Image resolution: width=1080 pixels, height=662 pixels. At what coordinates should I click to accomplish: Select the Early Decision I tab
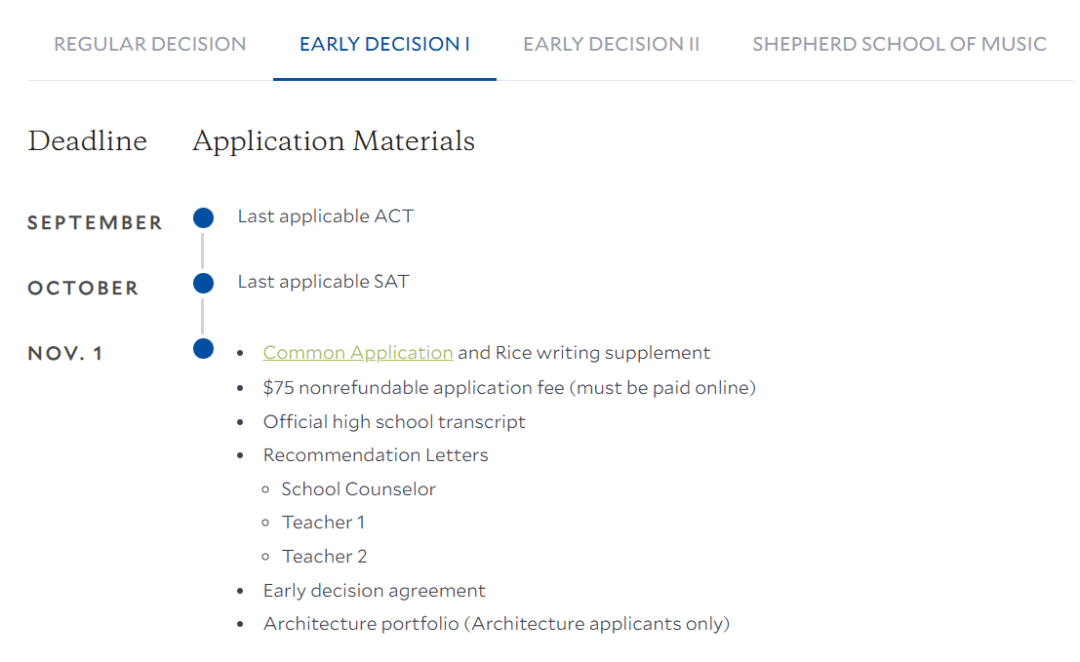[x=384, y=44]
